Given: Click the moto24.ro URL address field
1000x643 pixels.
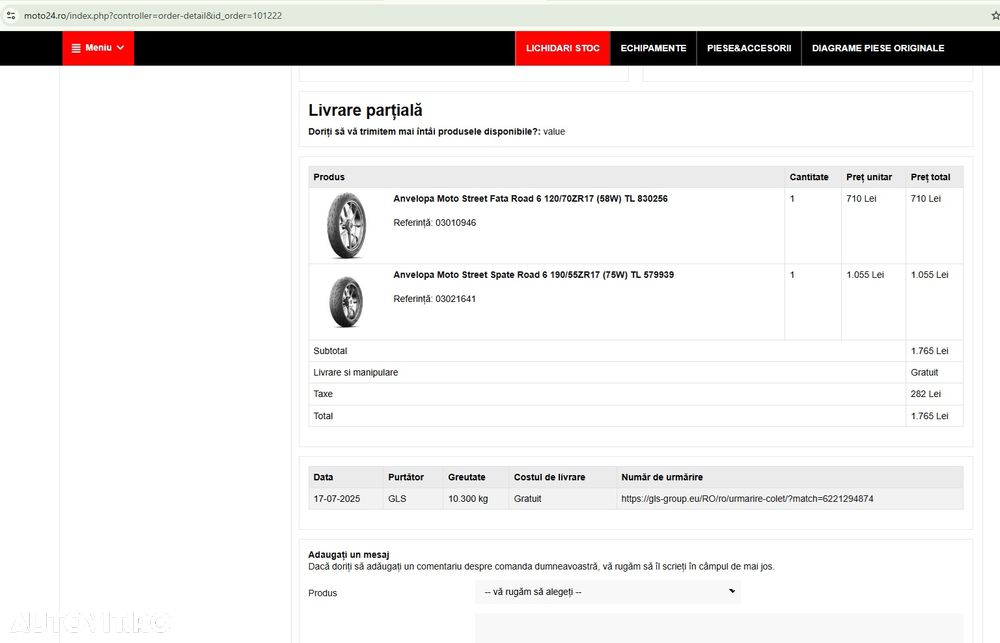Looking at the screenshot, I should click(153, 15).
